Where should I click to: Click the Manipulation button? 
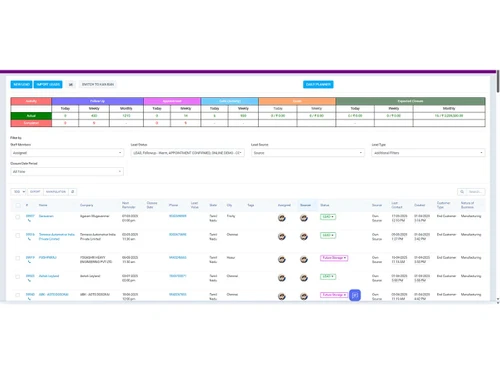pos(56,192)
